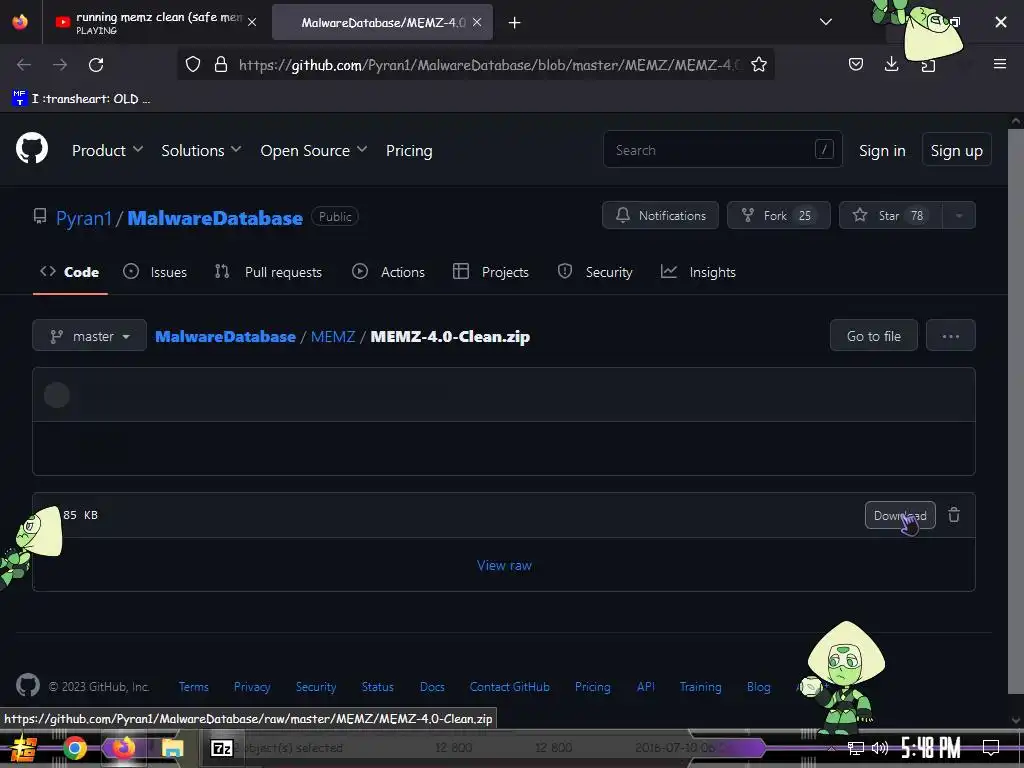Open 7-Zip from the taskbar

(x=222, y=748)
